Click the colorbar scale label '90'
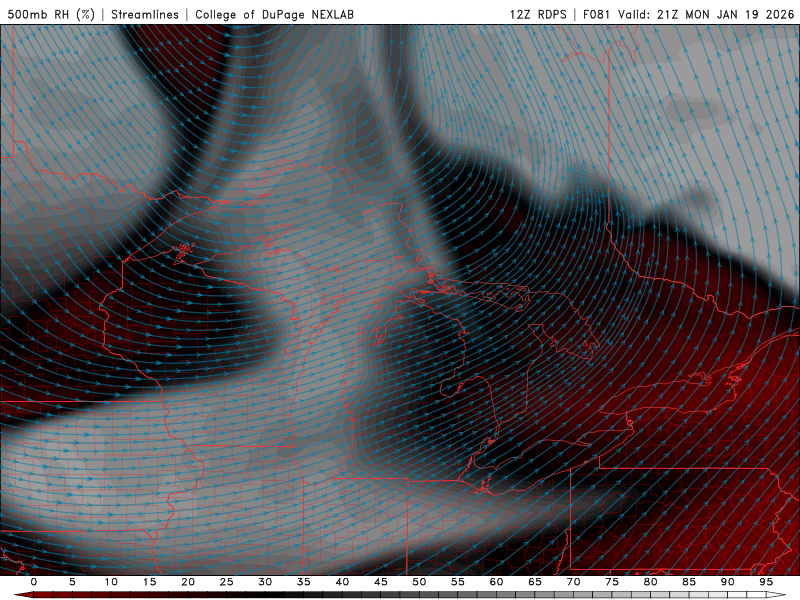 [x=727, y=582]
